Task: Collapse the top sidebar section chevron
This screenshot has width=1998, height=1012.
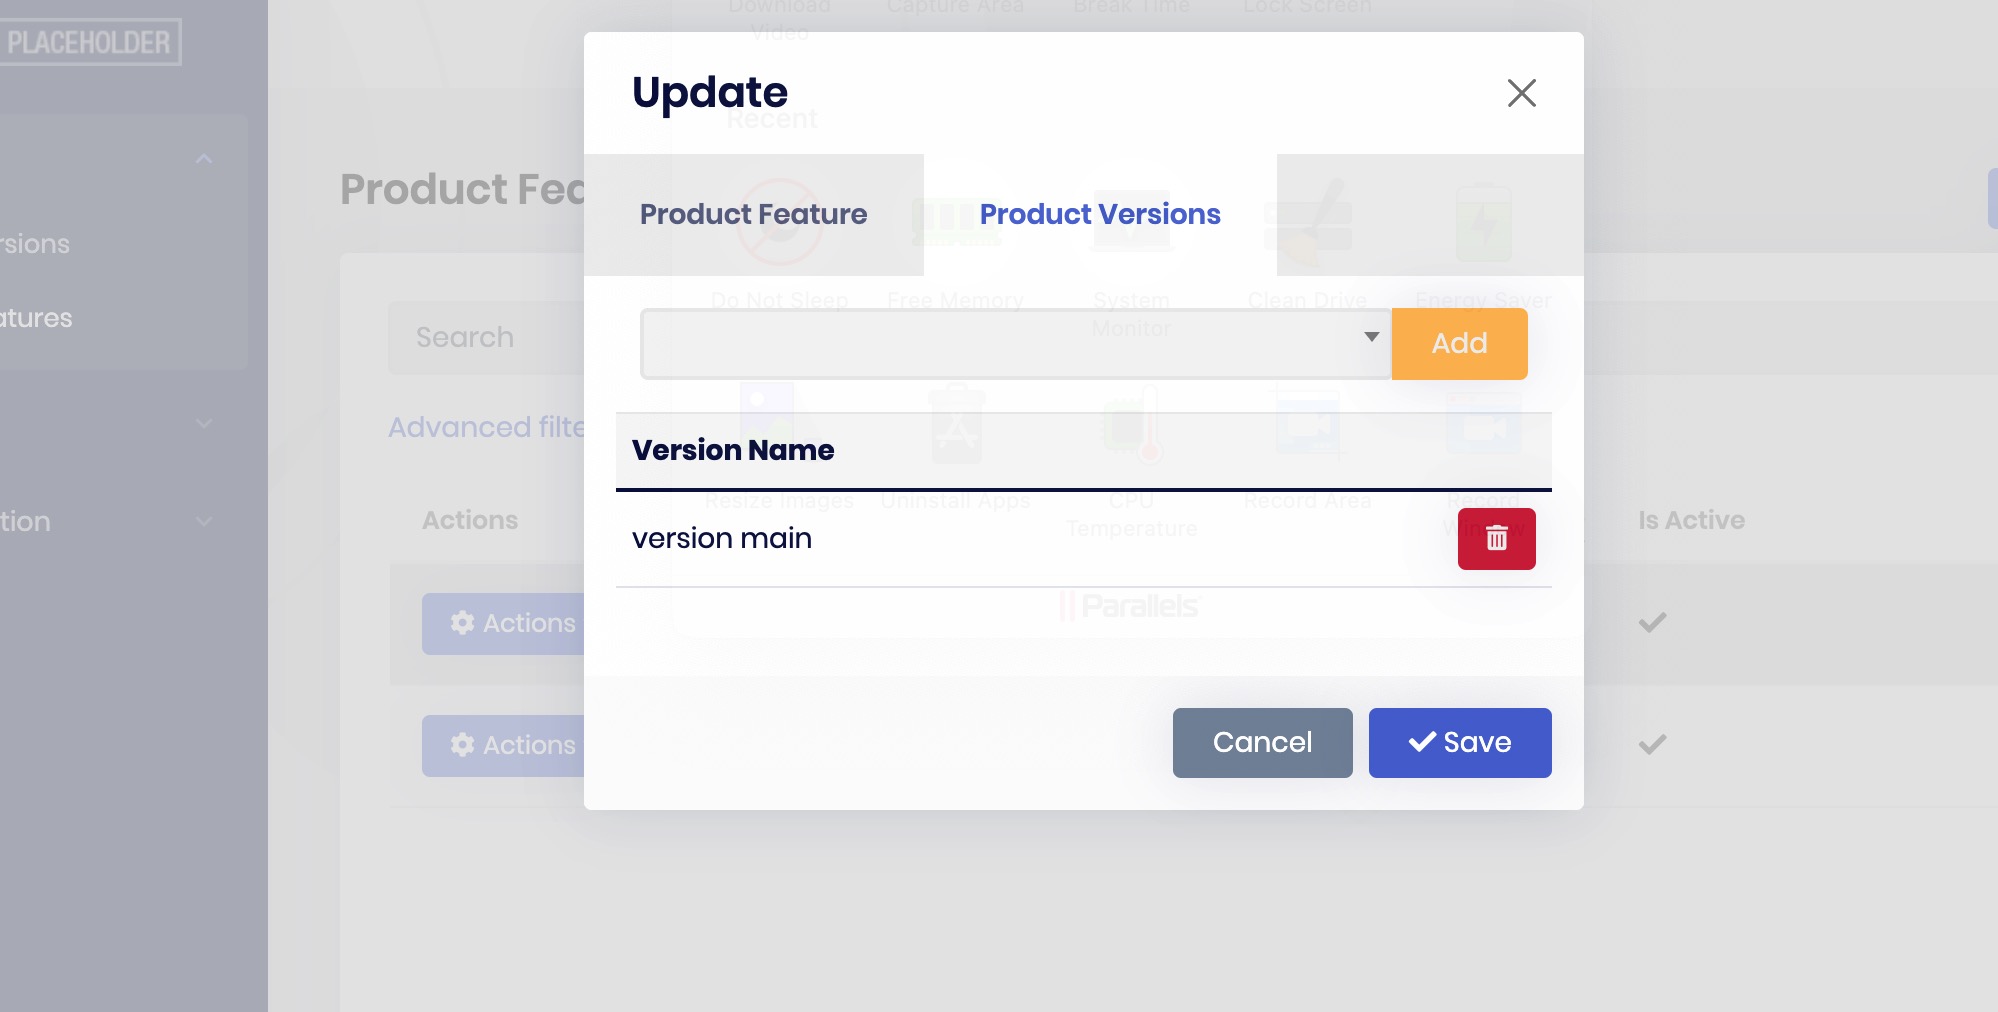Action: coord(205,159)
